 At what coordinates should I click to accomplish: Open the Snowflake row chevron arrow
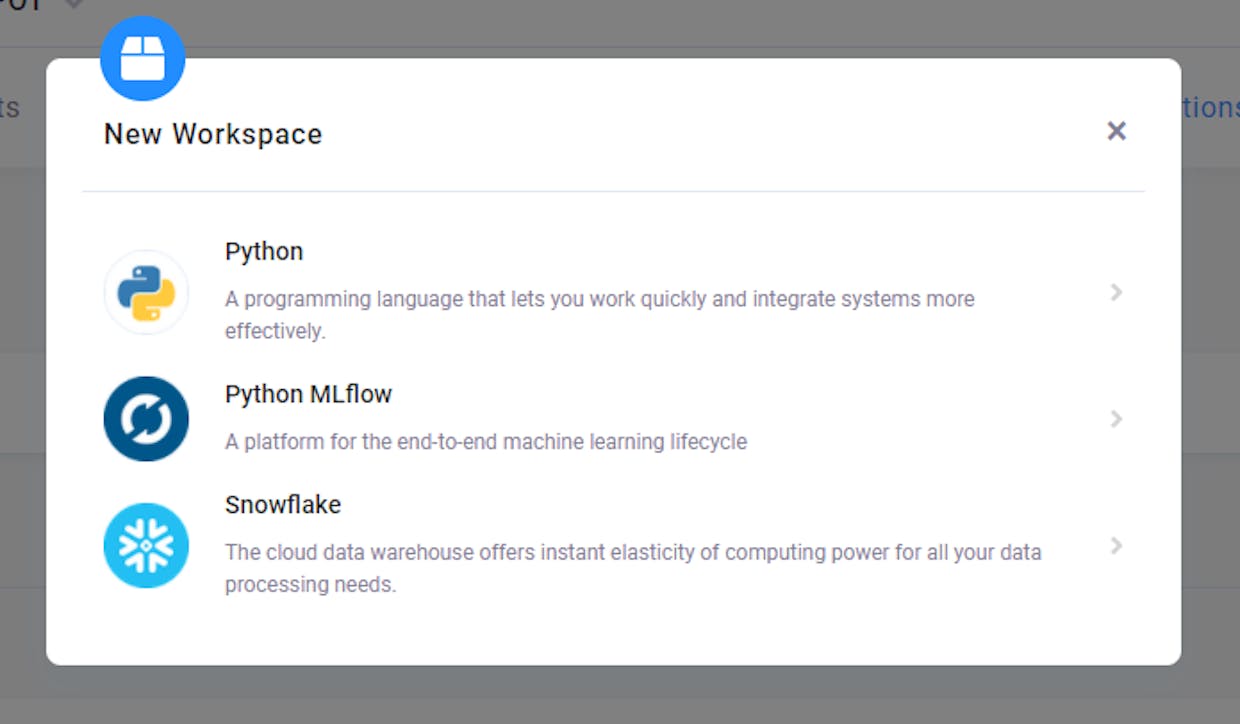[1117, 545]
